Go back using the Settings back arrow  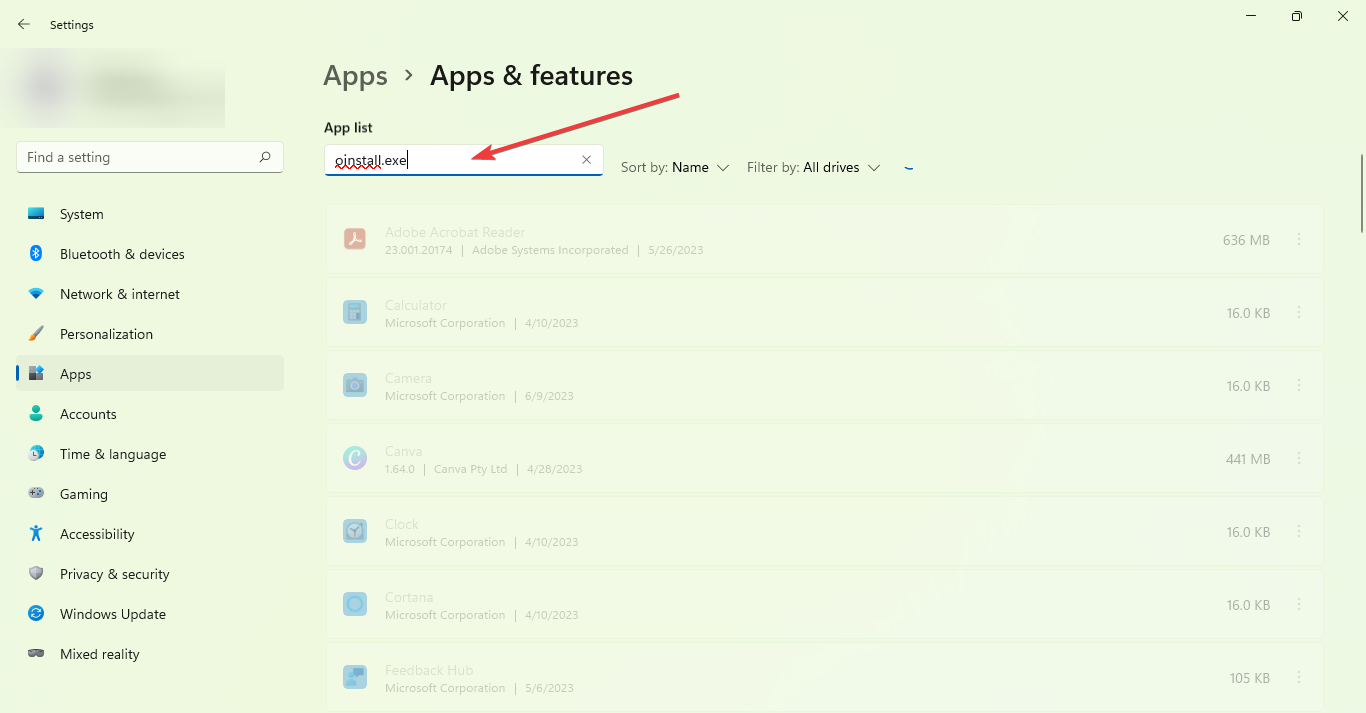click(x=24, y=24)
